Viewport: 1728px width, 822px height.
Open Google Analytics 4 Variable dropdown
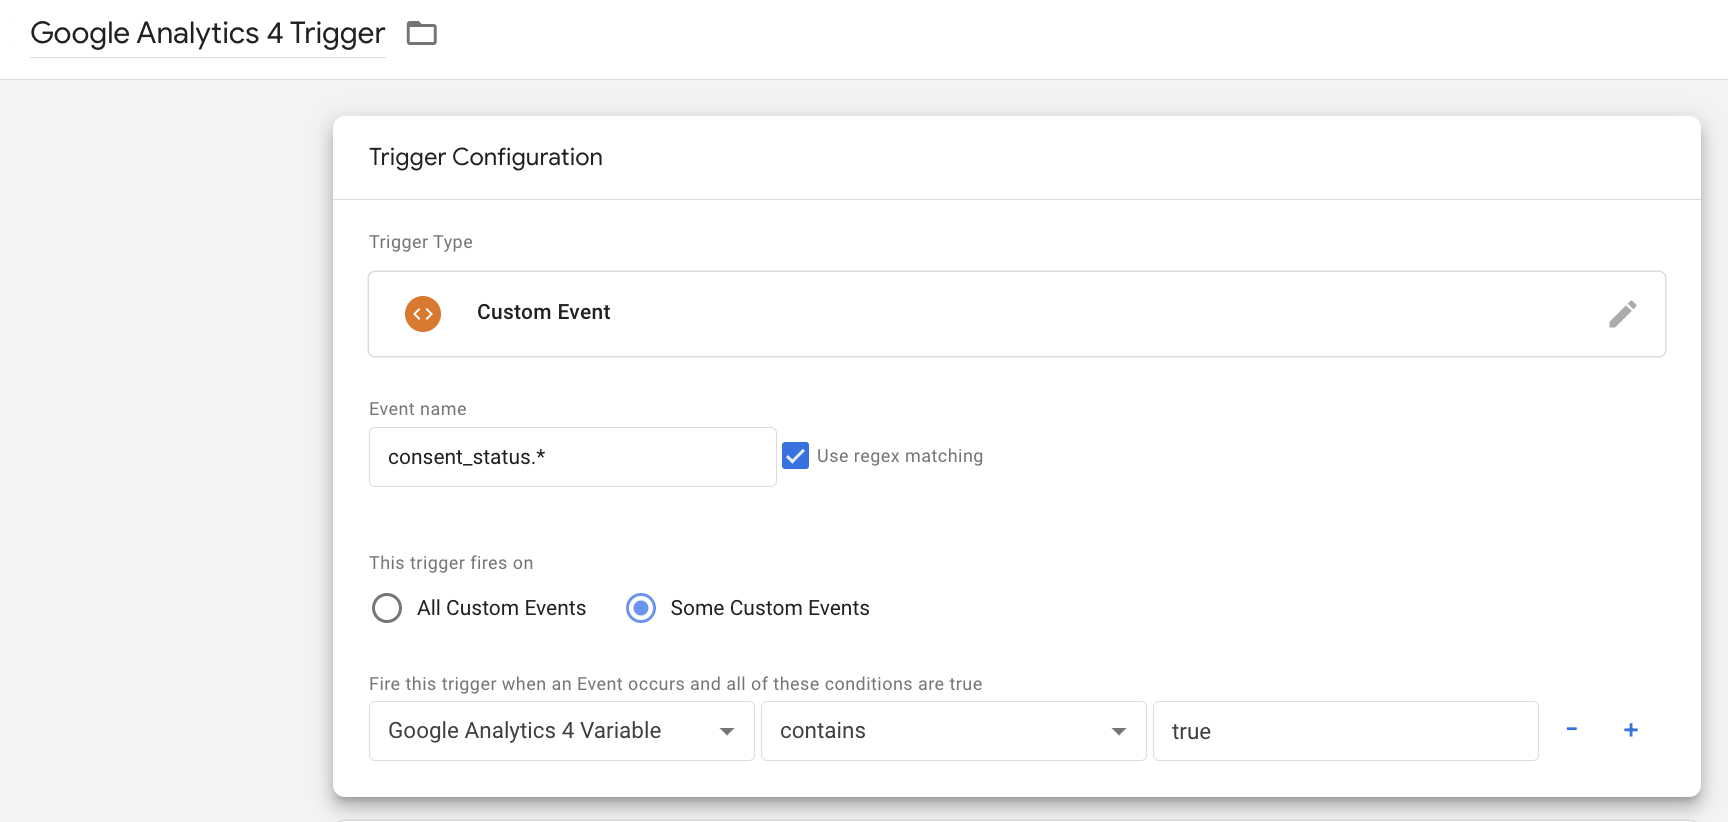pyautogui.click(x=562, y=731)
